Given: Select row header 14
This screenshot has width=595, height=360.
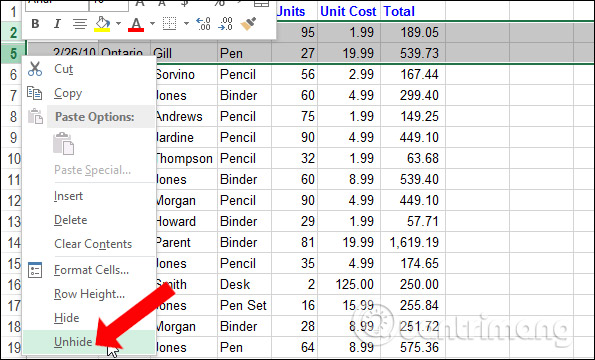Looking at the screenshot, I should click(12, 242).
